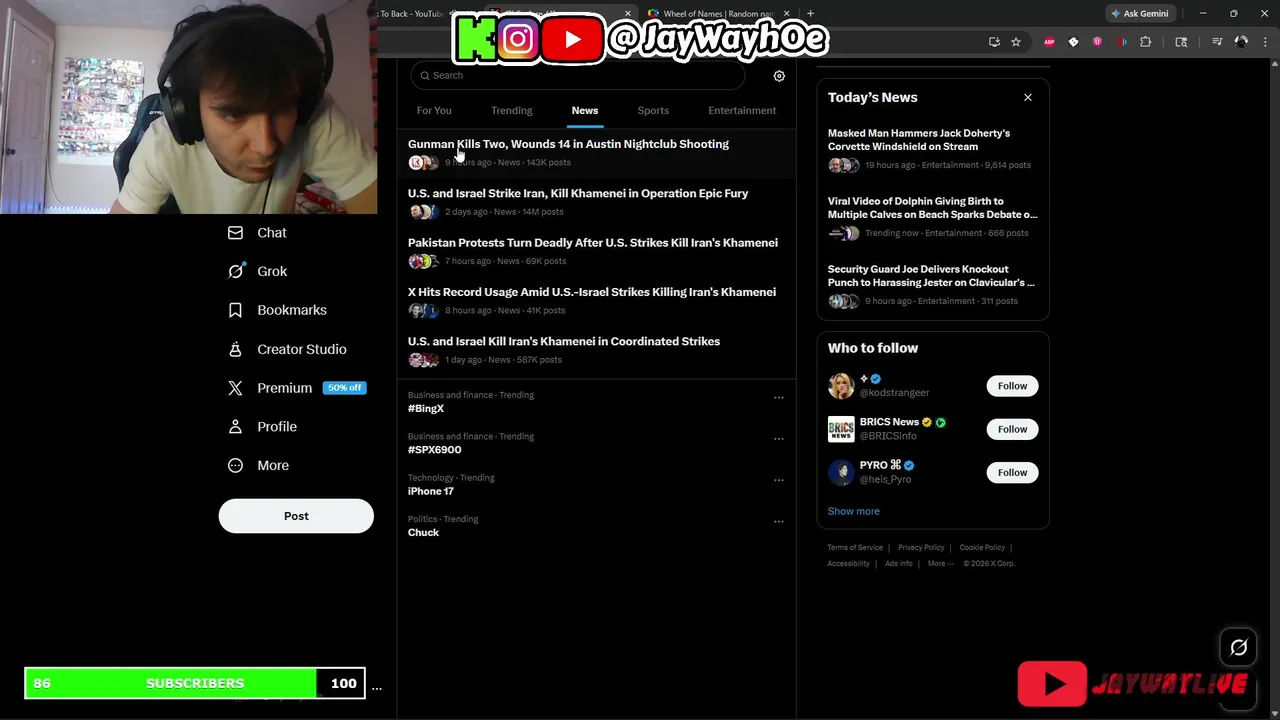The width and height of the screenshot is (1280, 720).
Task: Open the Bookmarks sidebar item
Action: click(277, 310)
